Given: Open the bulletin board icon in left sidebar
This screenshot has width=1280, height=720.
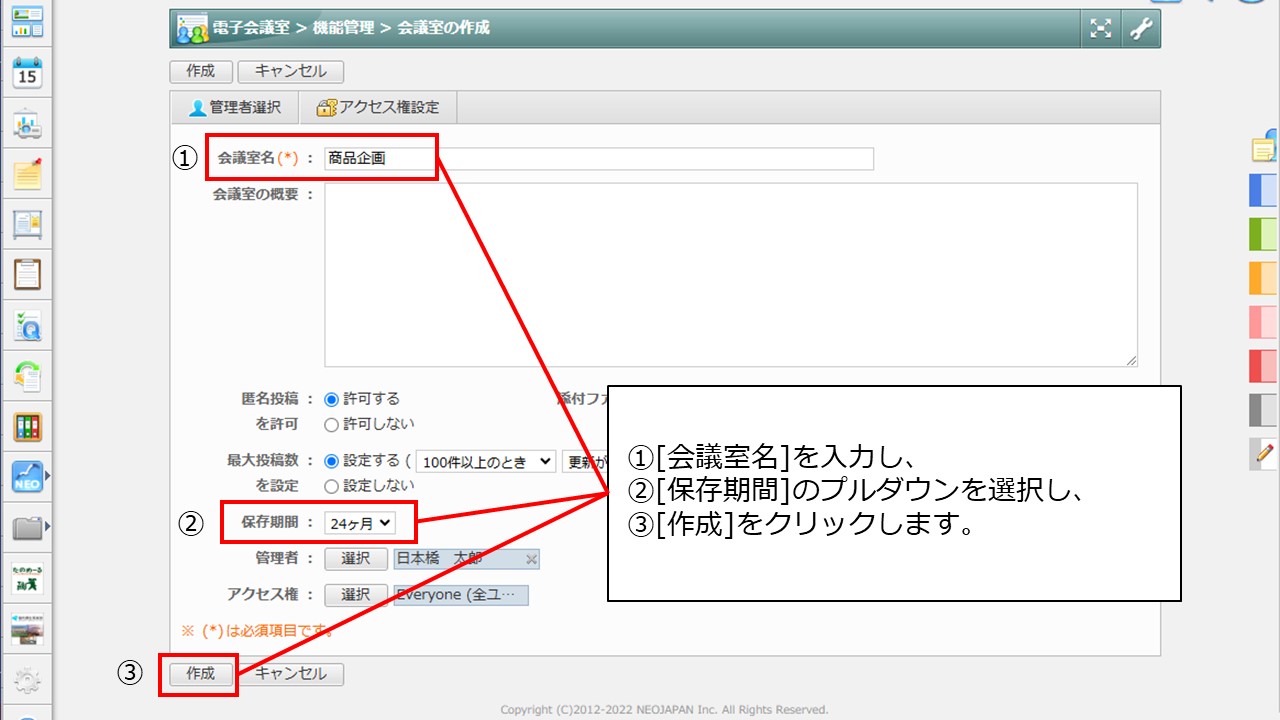Looking at the screenshot, I should coord(27,224).
